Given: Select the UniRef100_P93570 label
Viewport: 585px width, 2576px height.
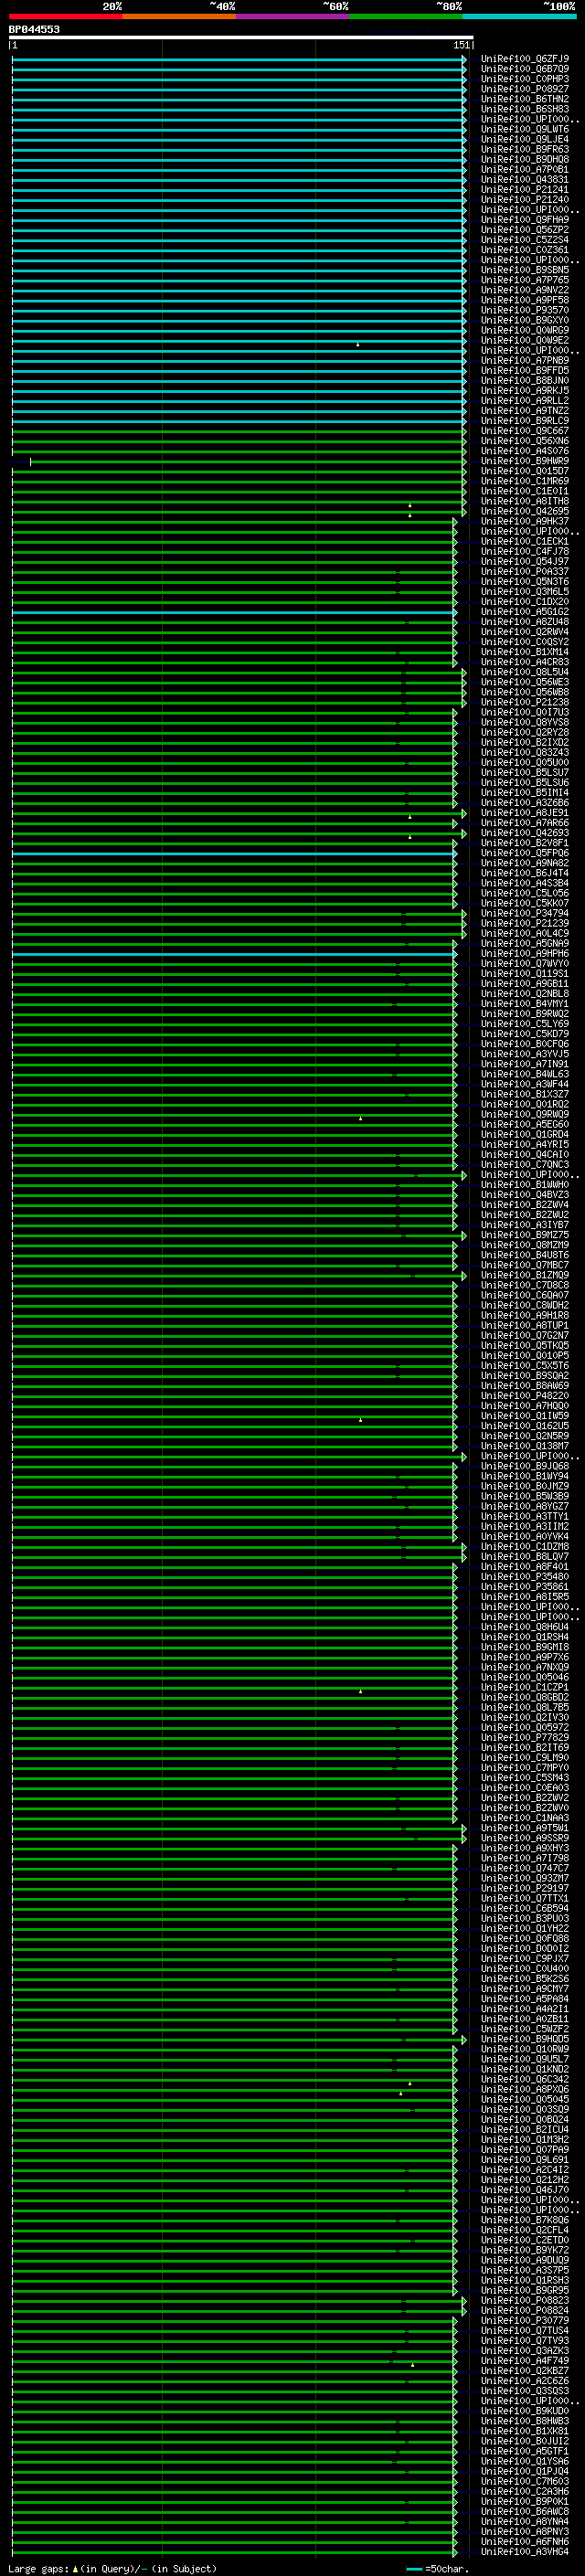Looking at the screenshot, I should [x=525, y=310].
